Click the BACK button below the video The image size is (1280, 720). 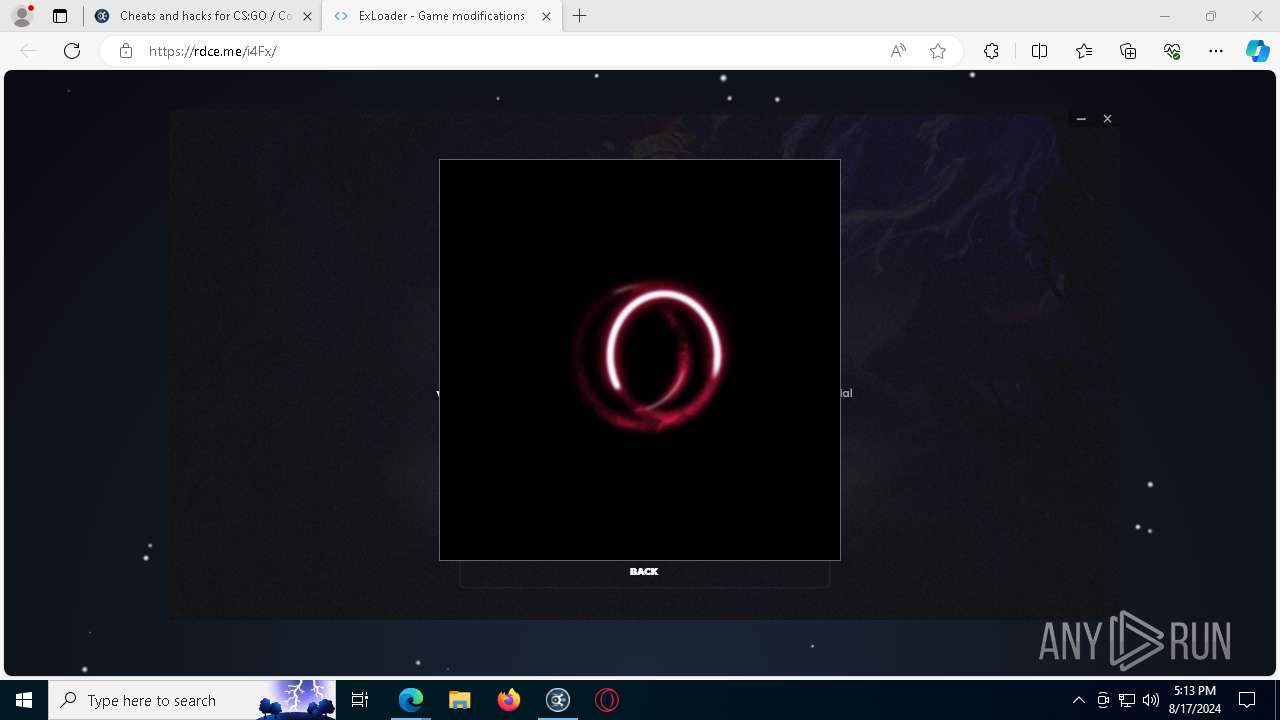[644, 572]
